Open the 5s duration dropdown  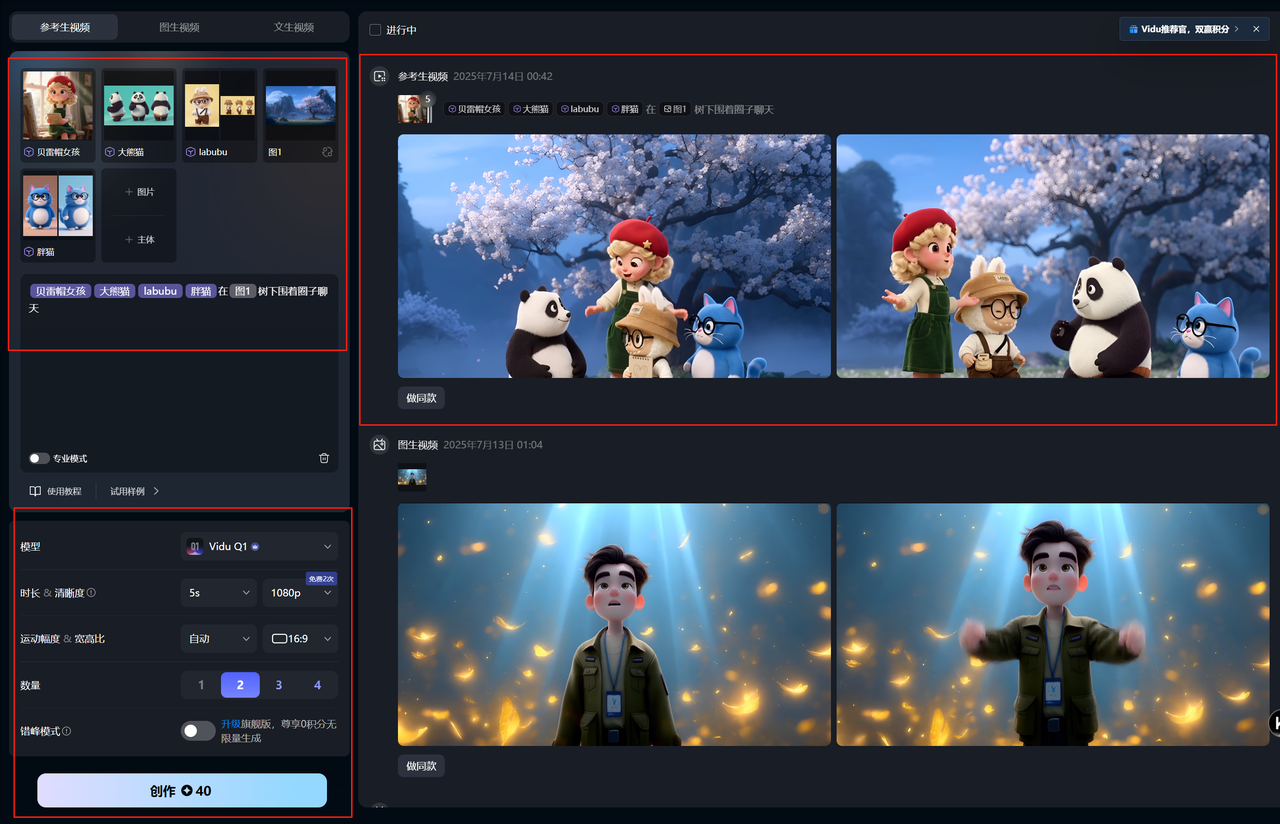218,592
